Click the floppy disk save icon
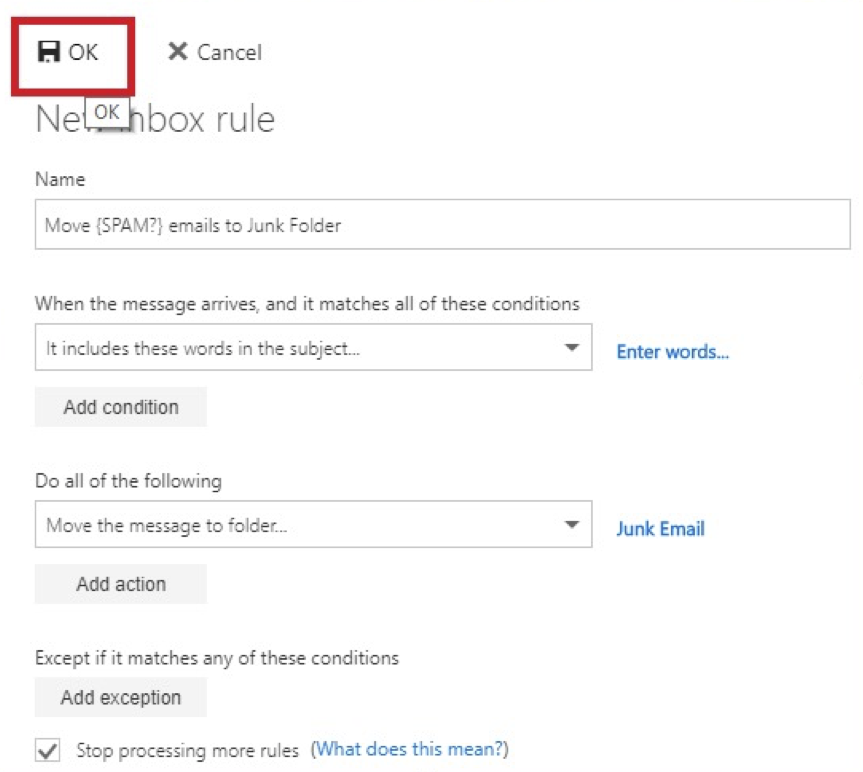The image size is (863, 772). (49, 52)
